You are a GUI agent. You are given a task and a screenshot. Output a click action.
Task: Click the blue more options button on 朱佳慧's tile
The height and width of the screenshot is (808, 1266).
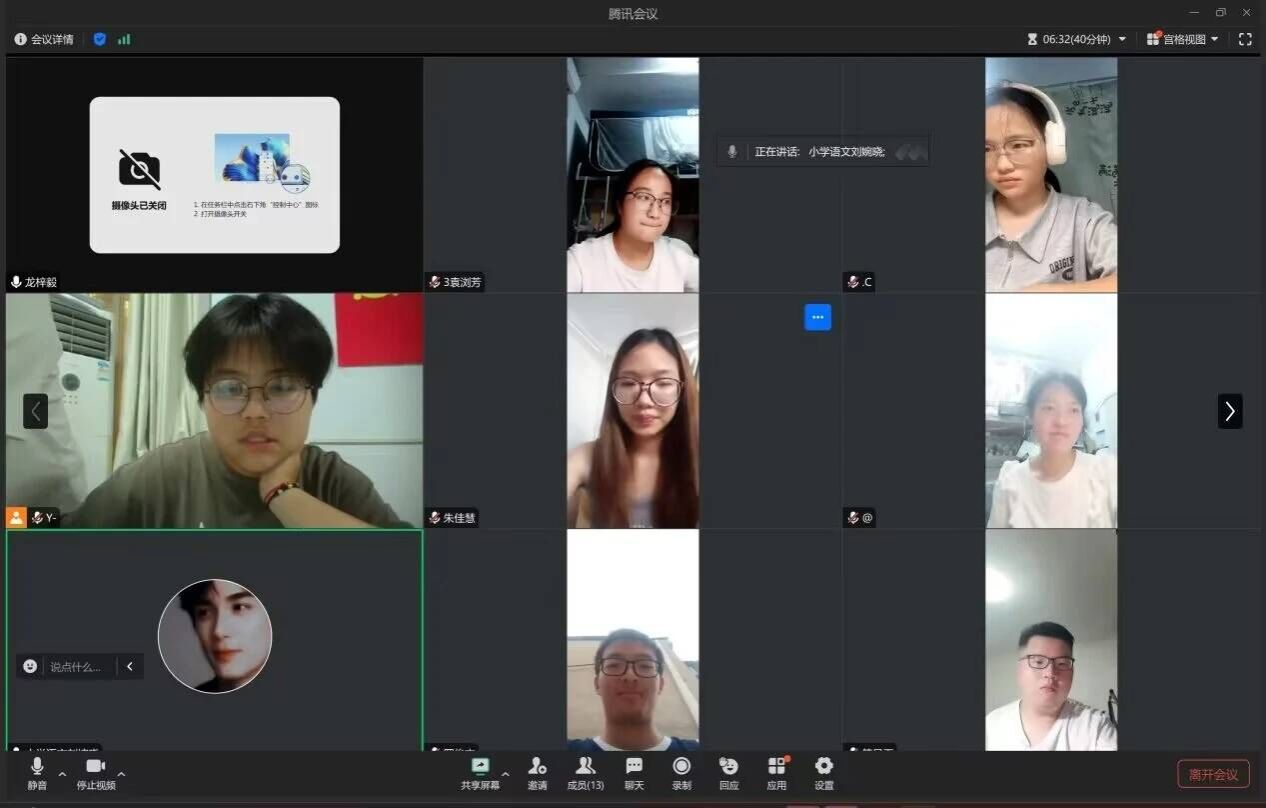pyautogui.click(x=817, y=317)
